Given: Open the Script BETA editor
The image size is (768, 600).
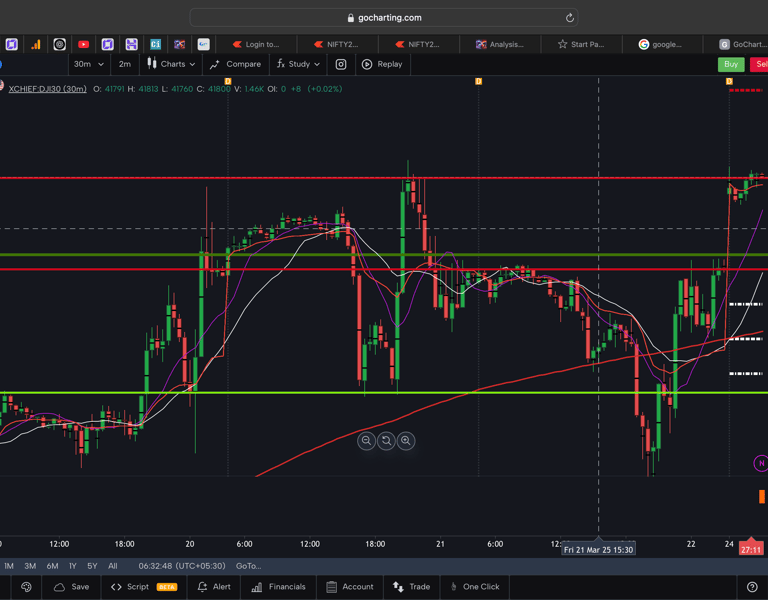Looking at the screenshot, I should coord(144,587).
